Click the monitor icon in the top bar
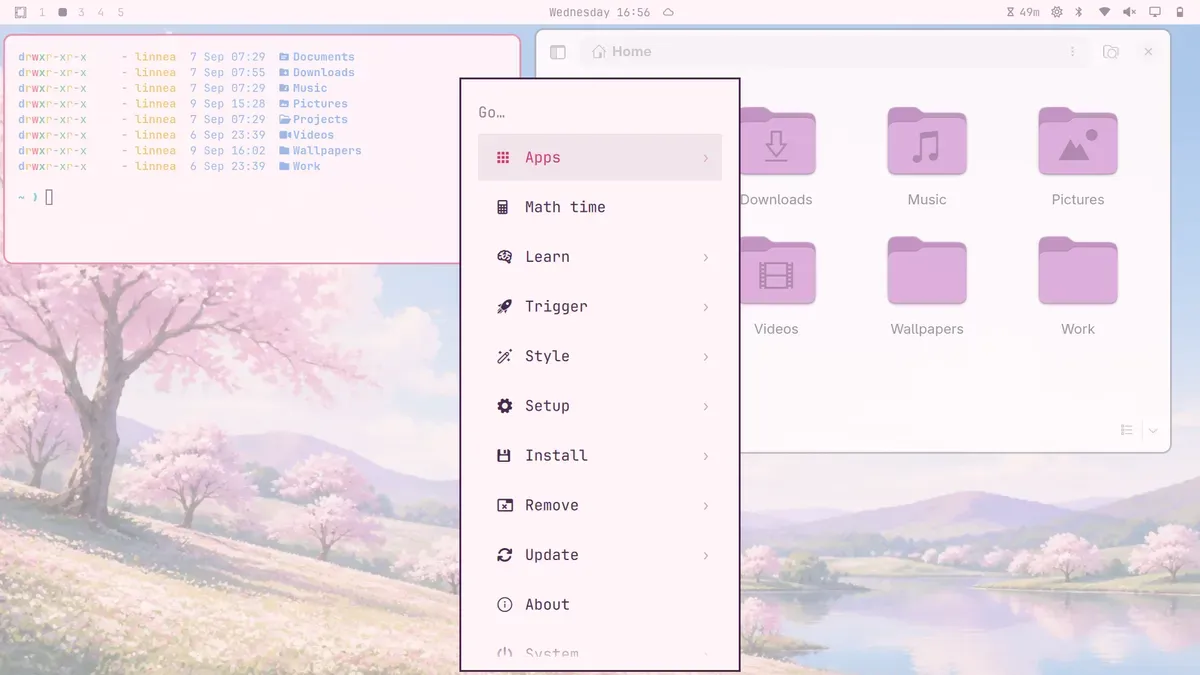The height and width of the screenshot is (675, 1200). pos(1155,12)
